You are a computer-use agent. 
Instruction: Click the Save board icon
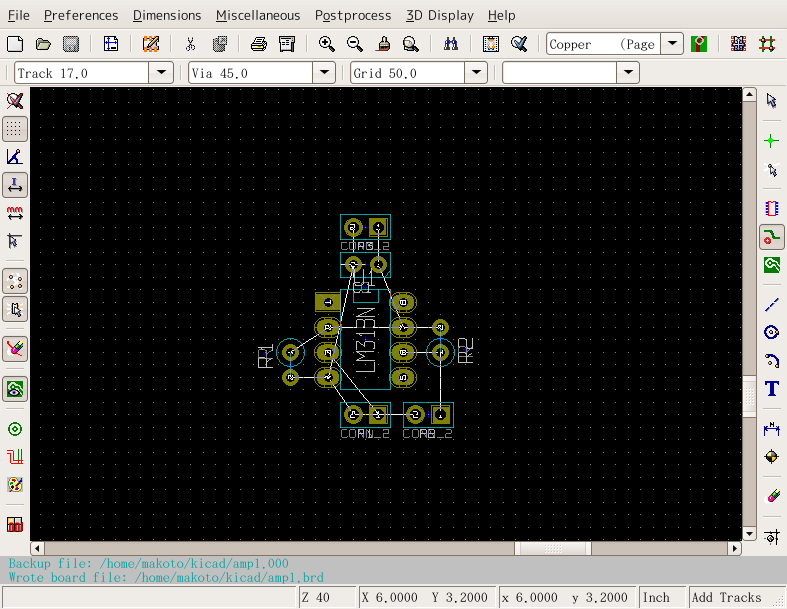71,44
